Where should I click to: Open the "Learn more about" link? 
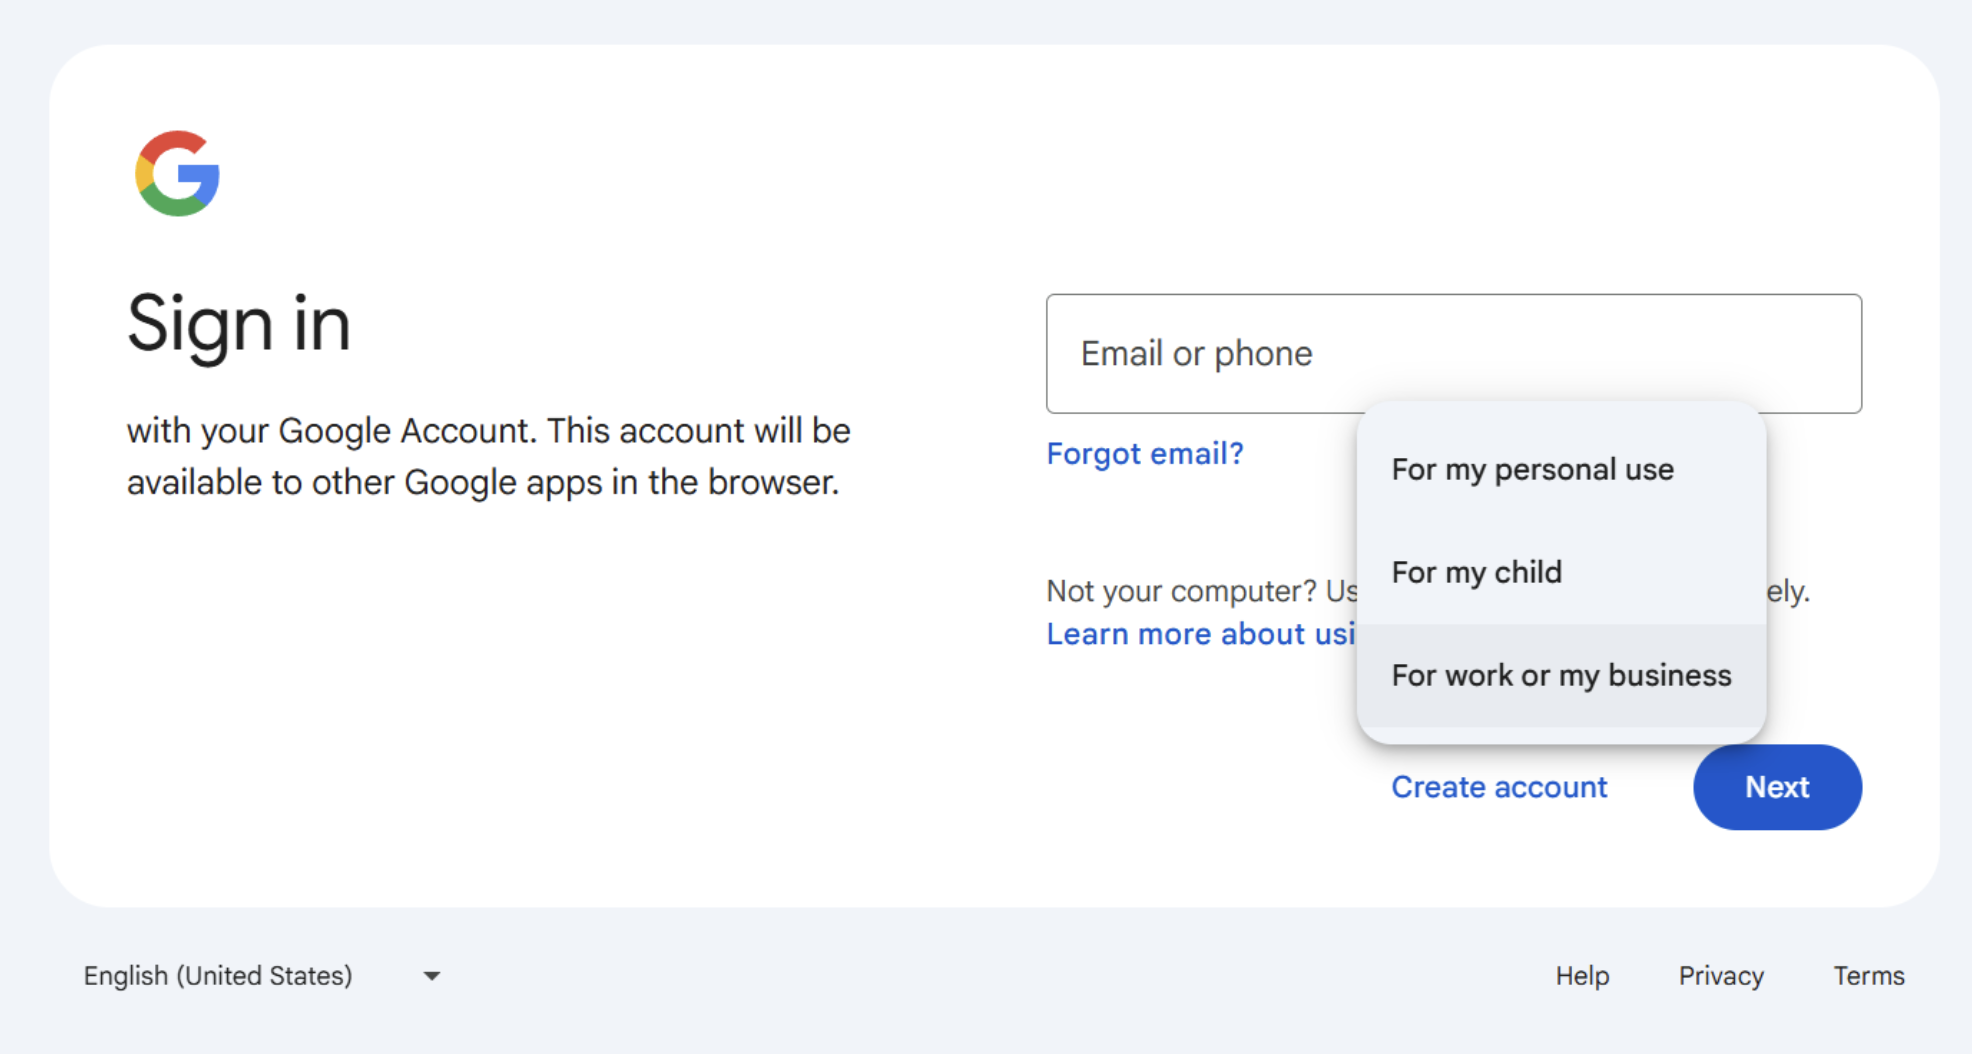(x=1199, y=634)
